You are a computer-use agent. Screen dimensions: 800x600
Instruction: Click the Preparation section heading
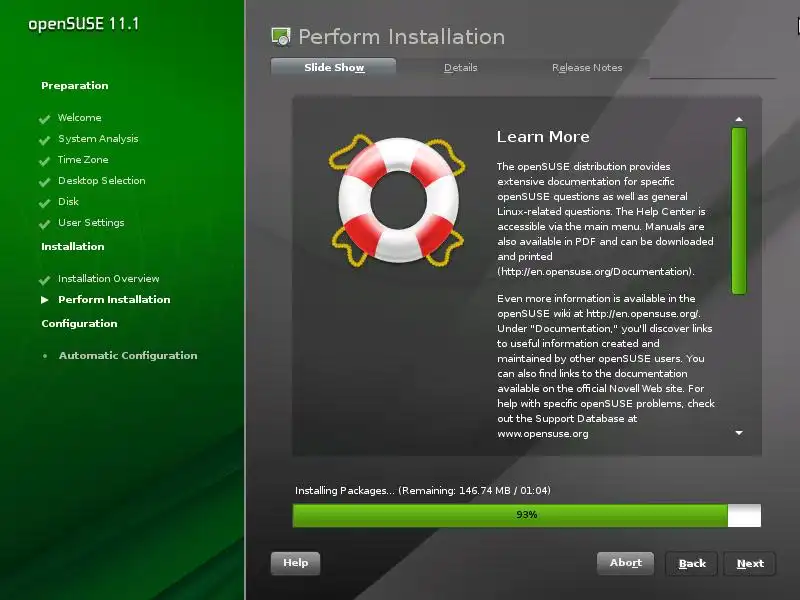tap(74, 85)
